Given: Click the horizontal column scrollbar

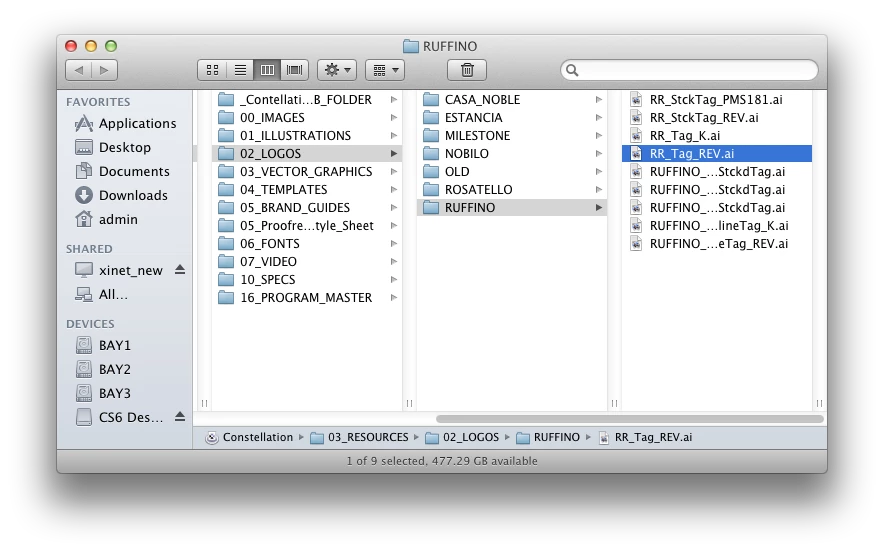Looking at the screenshot, I should (630, 419).
